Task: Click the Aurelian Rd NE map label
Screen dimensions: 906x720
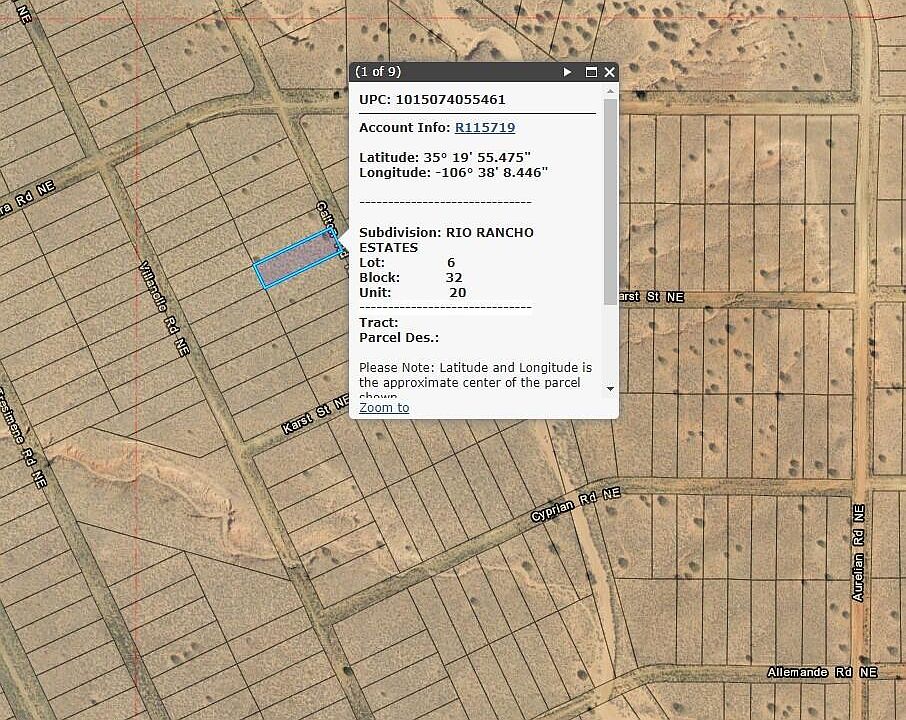Action: [x=858, y=553]
